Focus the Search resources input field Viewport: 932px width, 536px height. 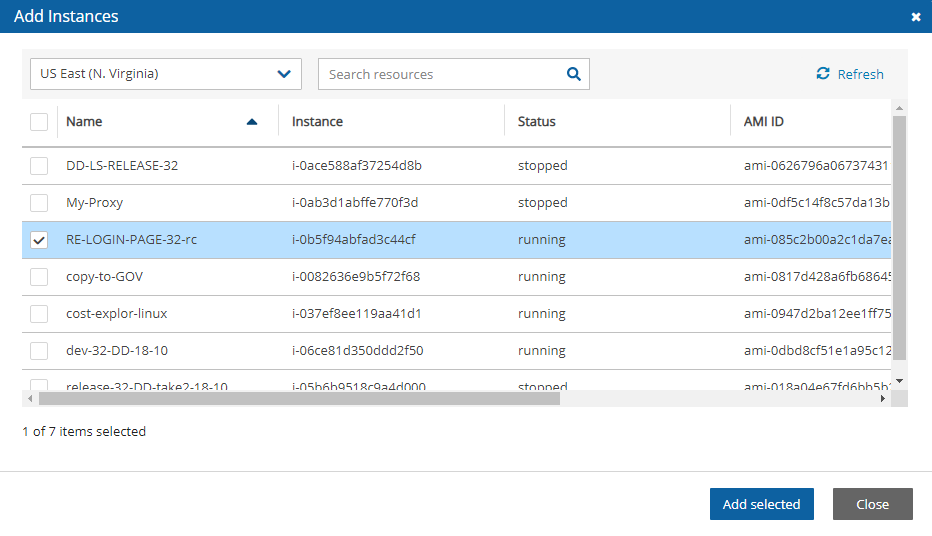click(x=440, y=74)
